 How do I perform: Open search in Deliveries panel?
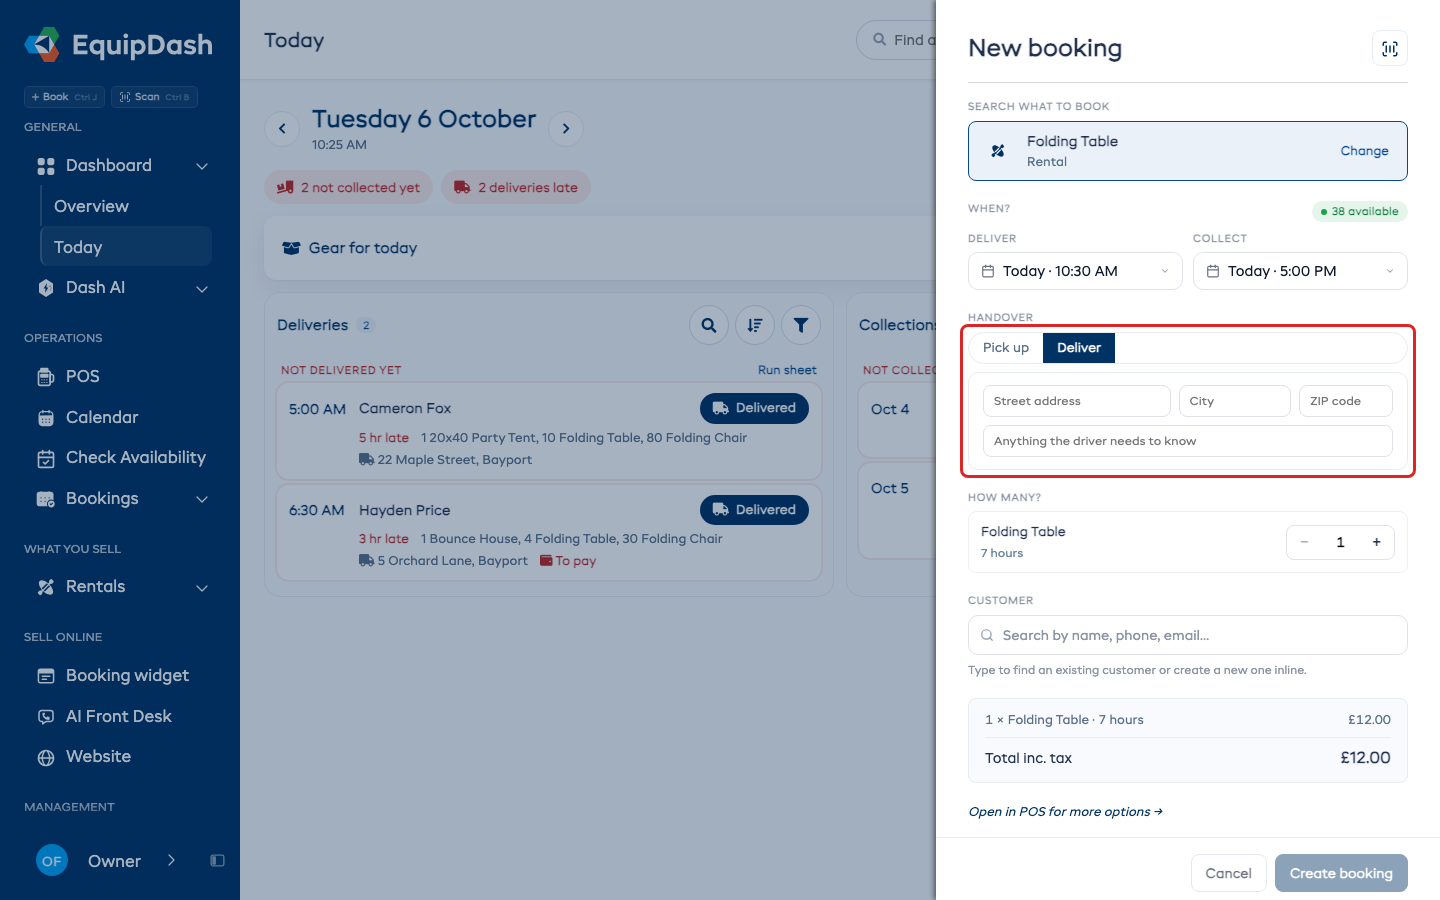tap(709, 325)
